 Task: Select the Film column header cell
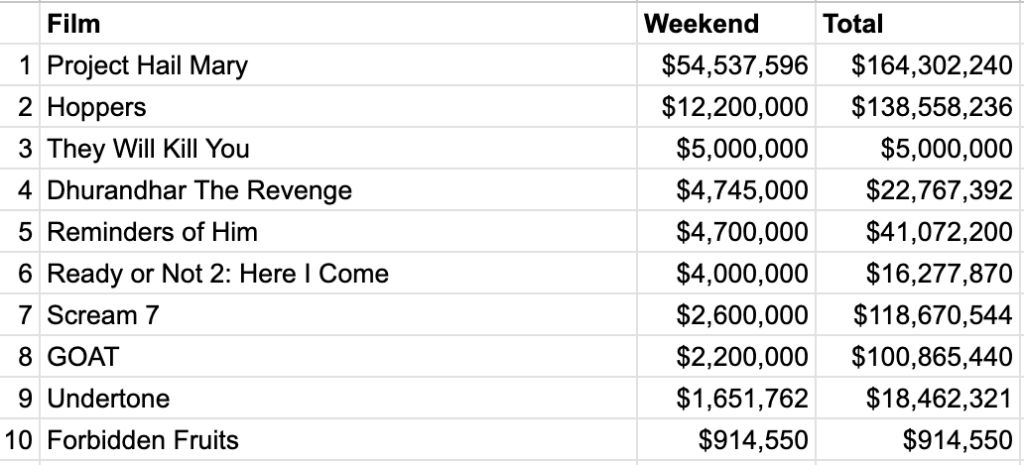point(338,24)
